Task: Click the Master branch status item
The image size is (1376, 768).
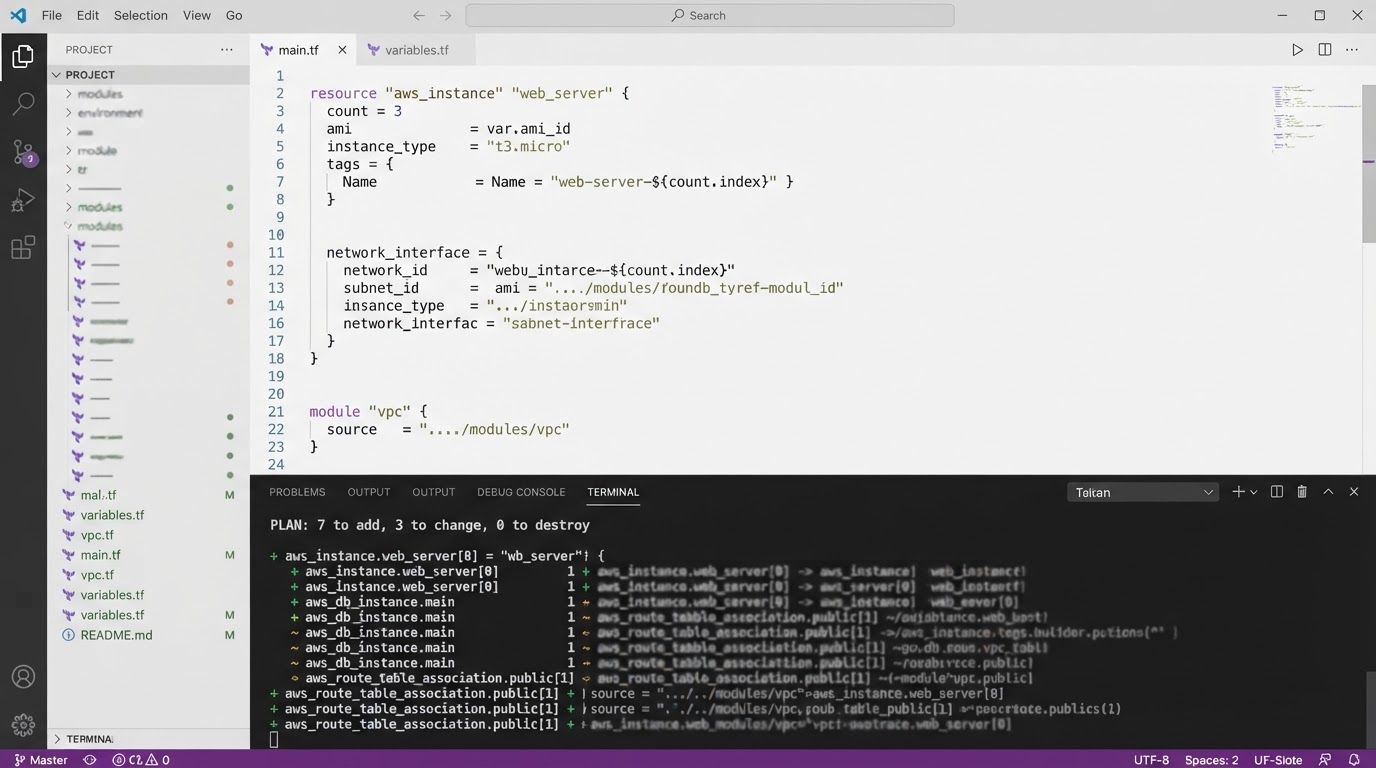Action: click(x=40, y=759)
